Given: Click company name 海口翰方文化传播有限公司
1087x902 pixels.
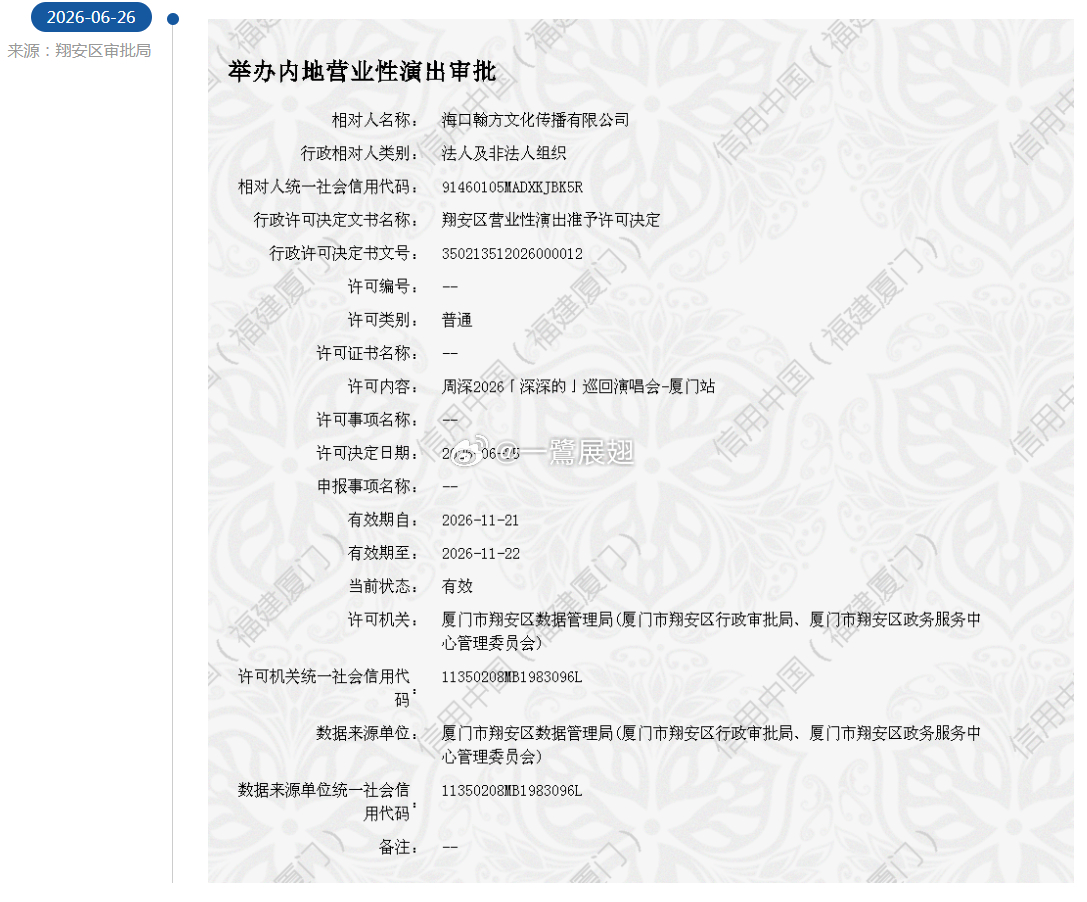Looking at the screenshot, I should (535, 120).
